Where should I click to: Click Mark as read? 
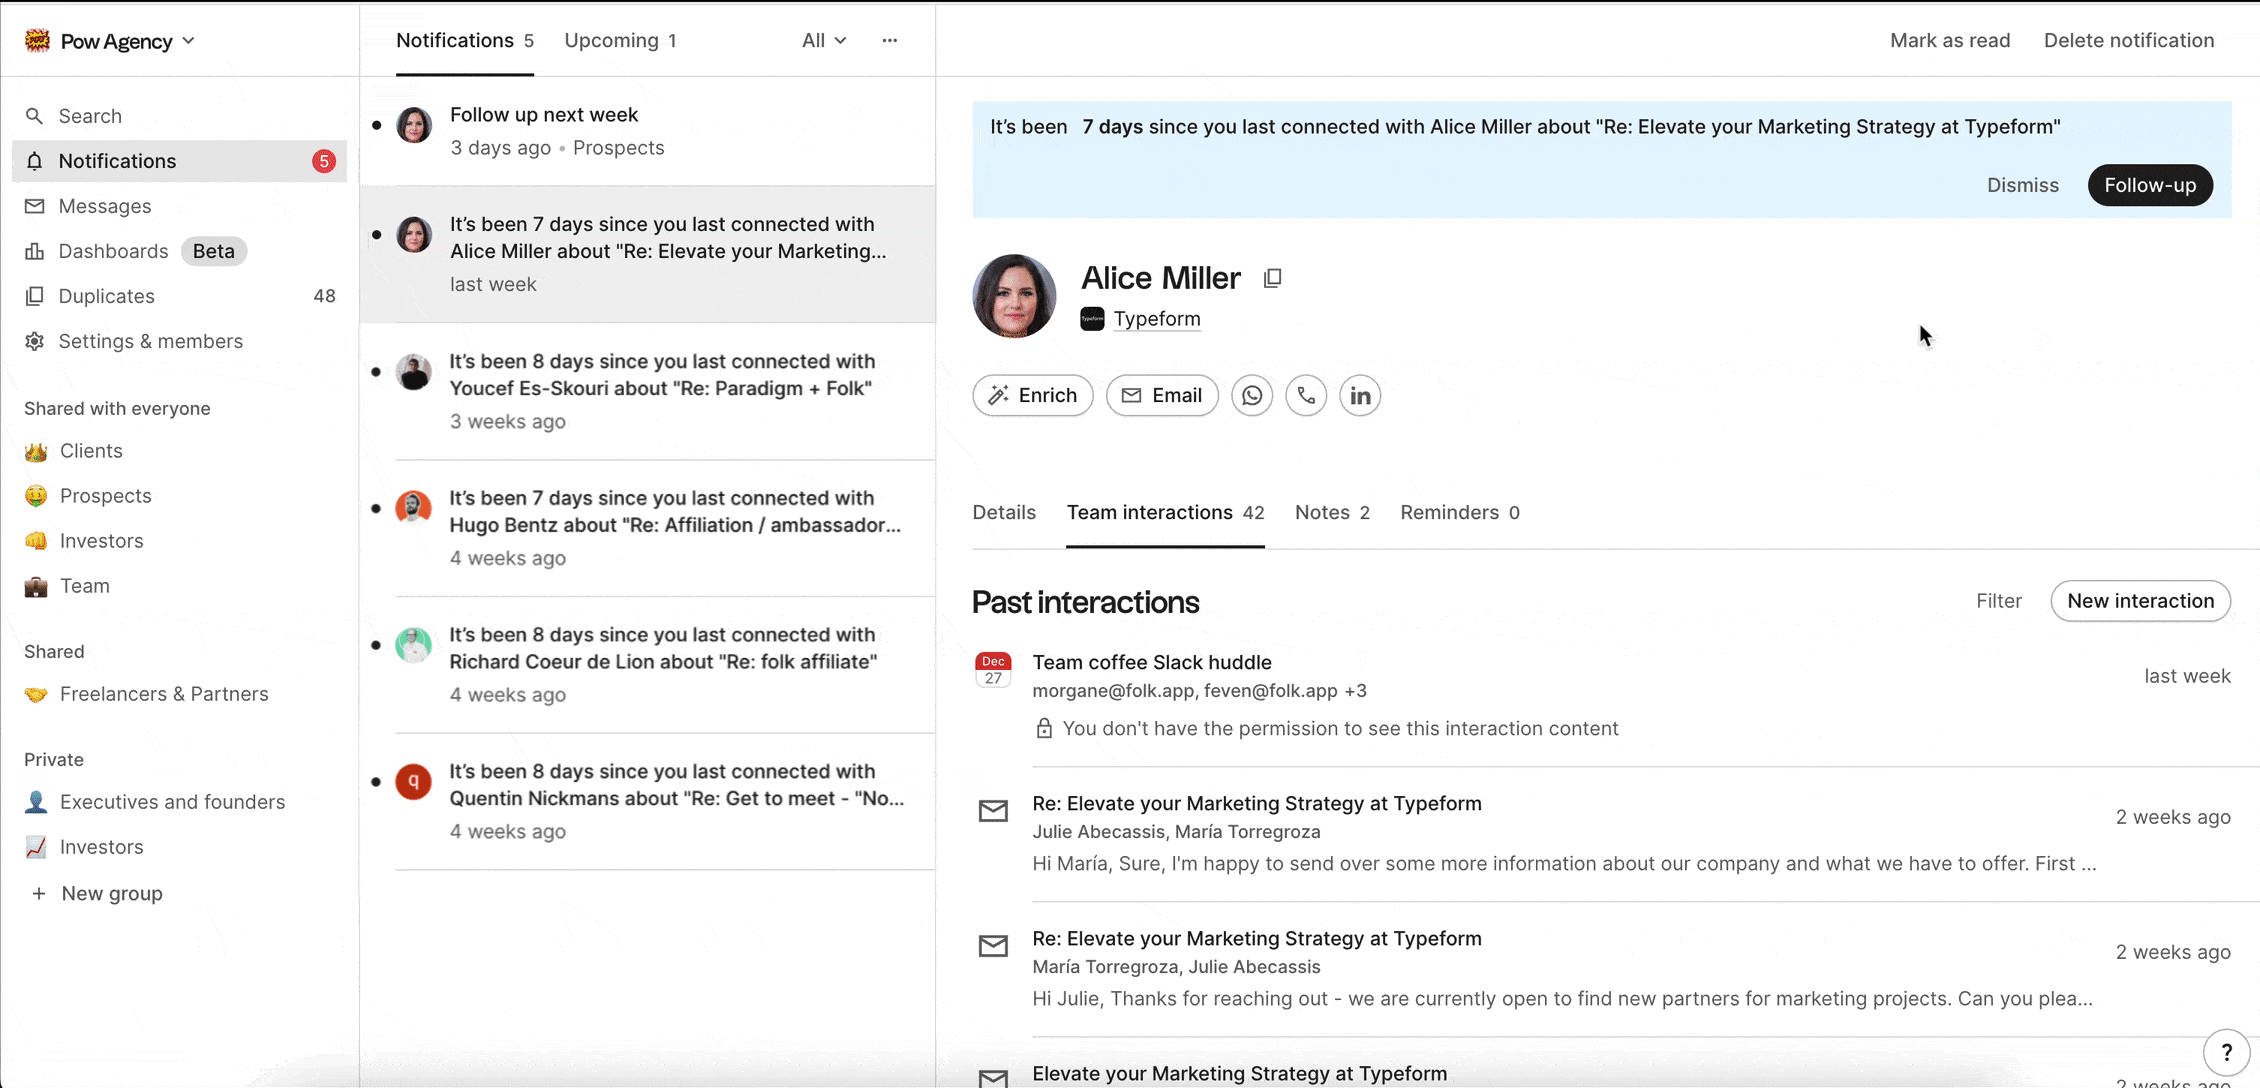[x=1950, y=40]
